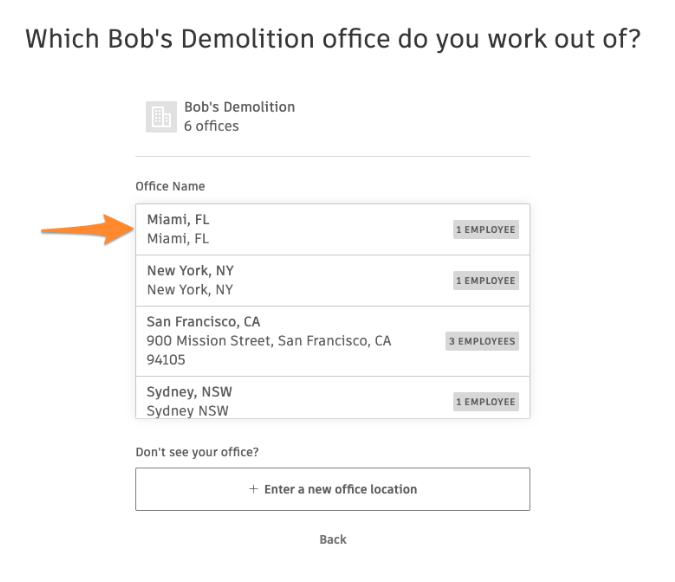This screenshot has width=675, height=582.
Task: Select the Miami, FL office
Action: [333, 229]
